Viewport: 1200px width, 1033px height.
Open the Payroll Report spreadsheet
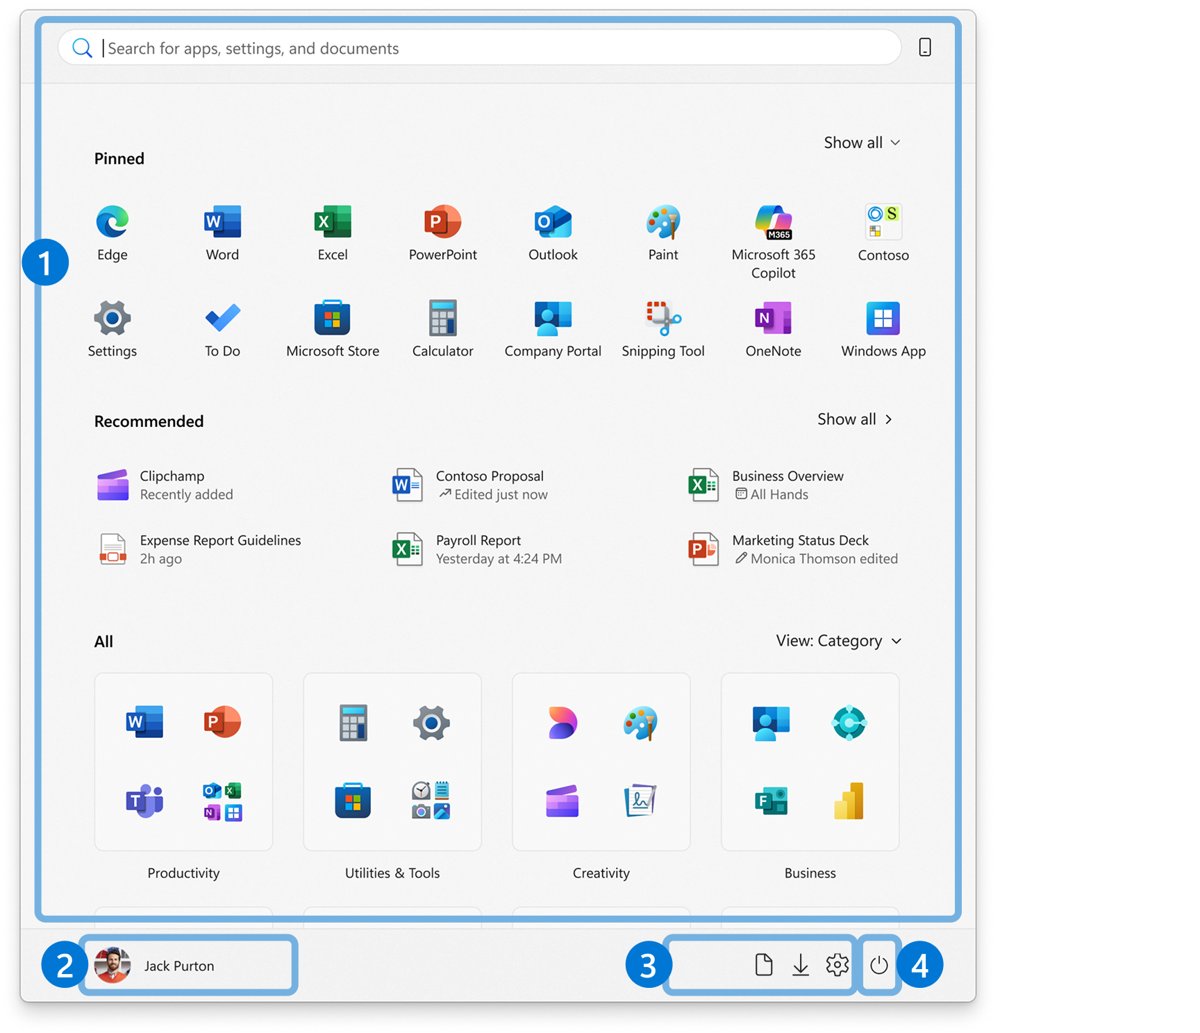[477, 549]
